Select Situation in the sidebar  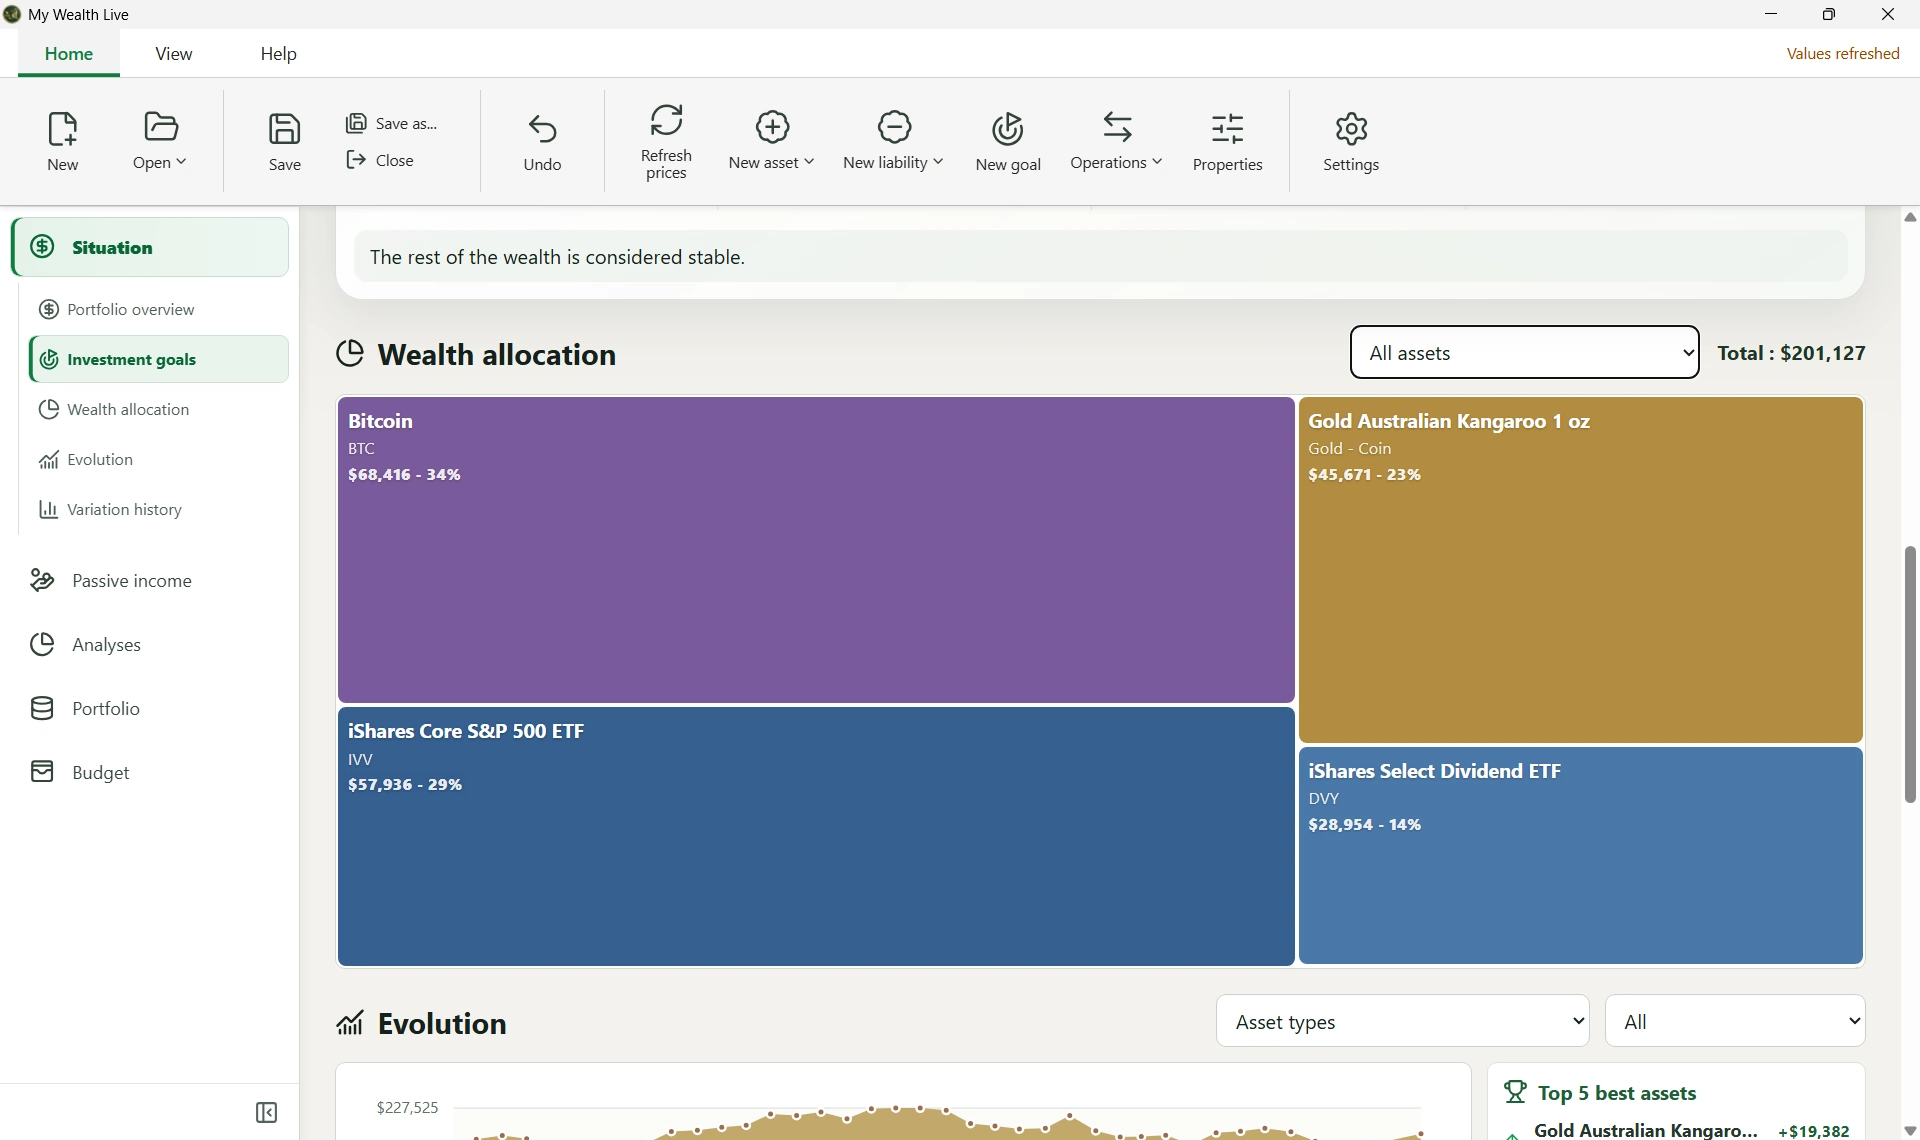pyautogui.click(x=150, y=247)
